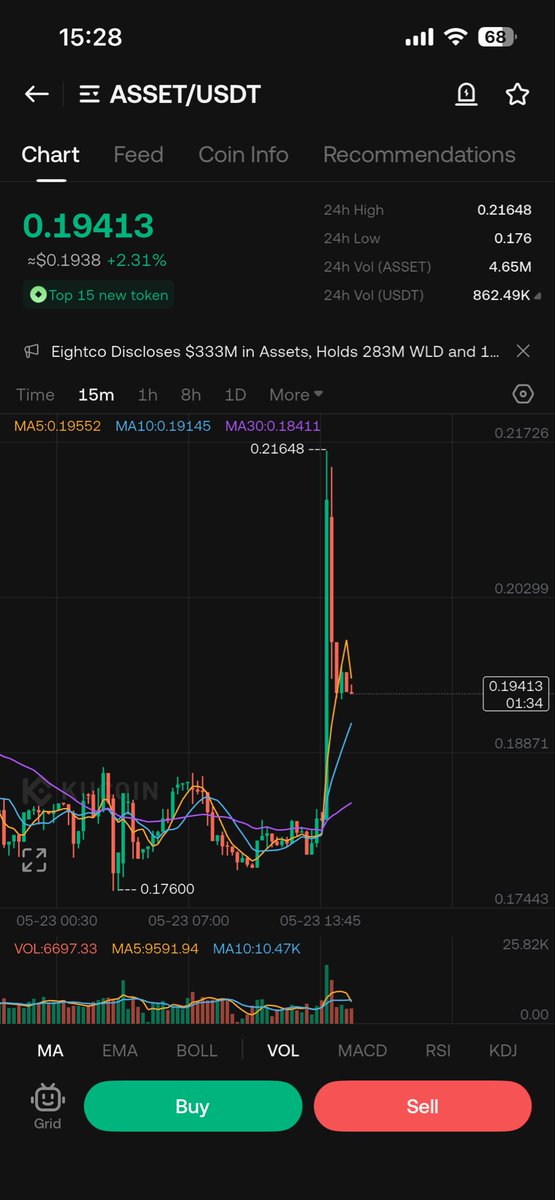Tap the cellular signal bars icon
Screen dimensions: 555x1200
420,38
